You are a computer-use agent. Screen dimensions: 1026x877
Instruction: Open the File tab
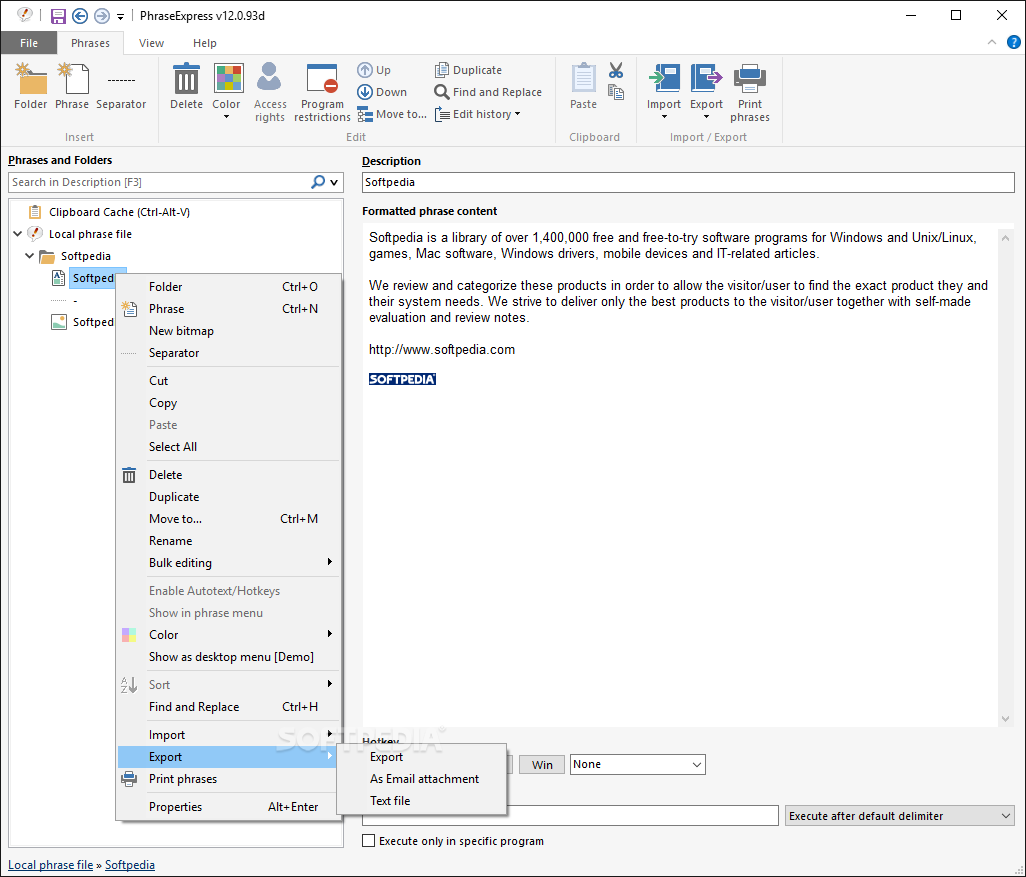29,43
